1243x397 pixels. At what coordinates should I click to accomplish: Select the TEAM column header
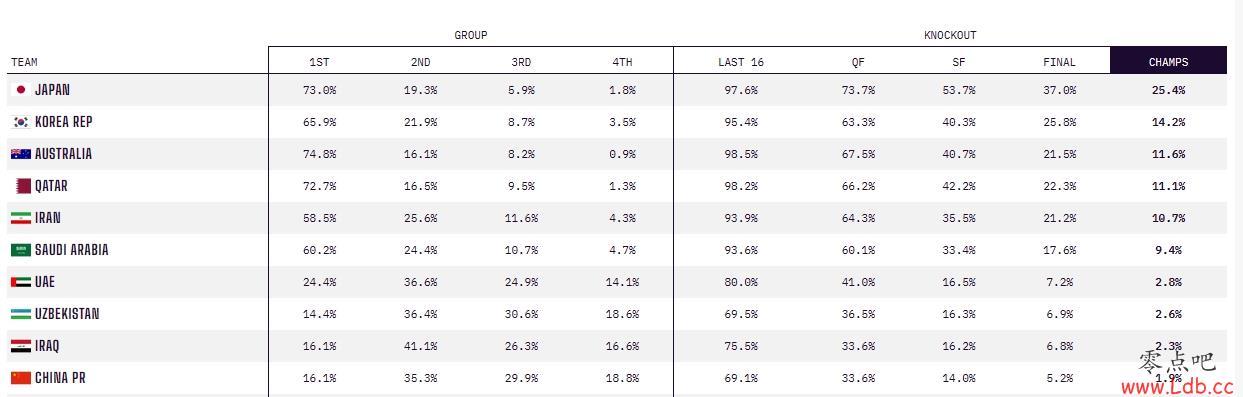[x=24, y=62]
